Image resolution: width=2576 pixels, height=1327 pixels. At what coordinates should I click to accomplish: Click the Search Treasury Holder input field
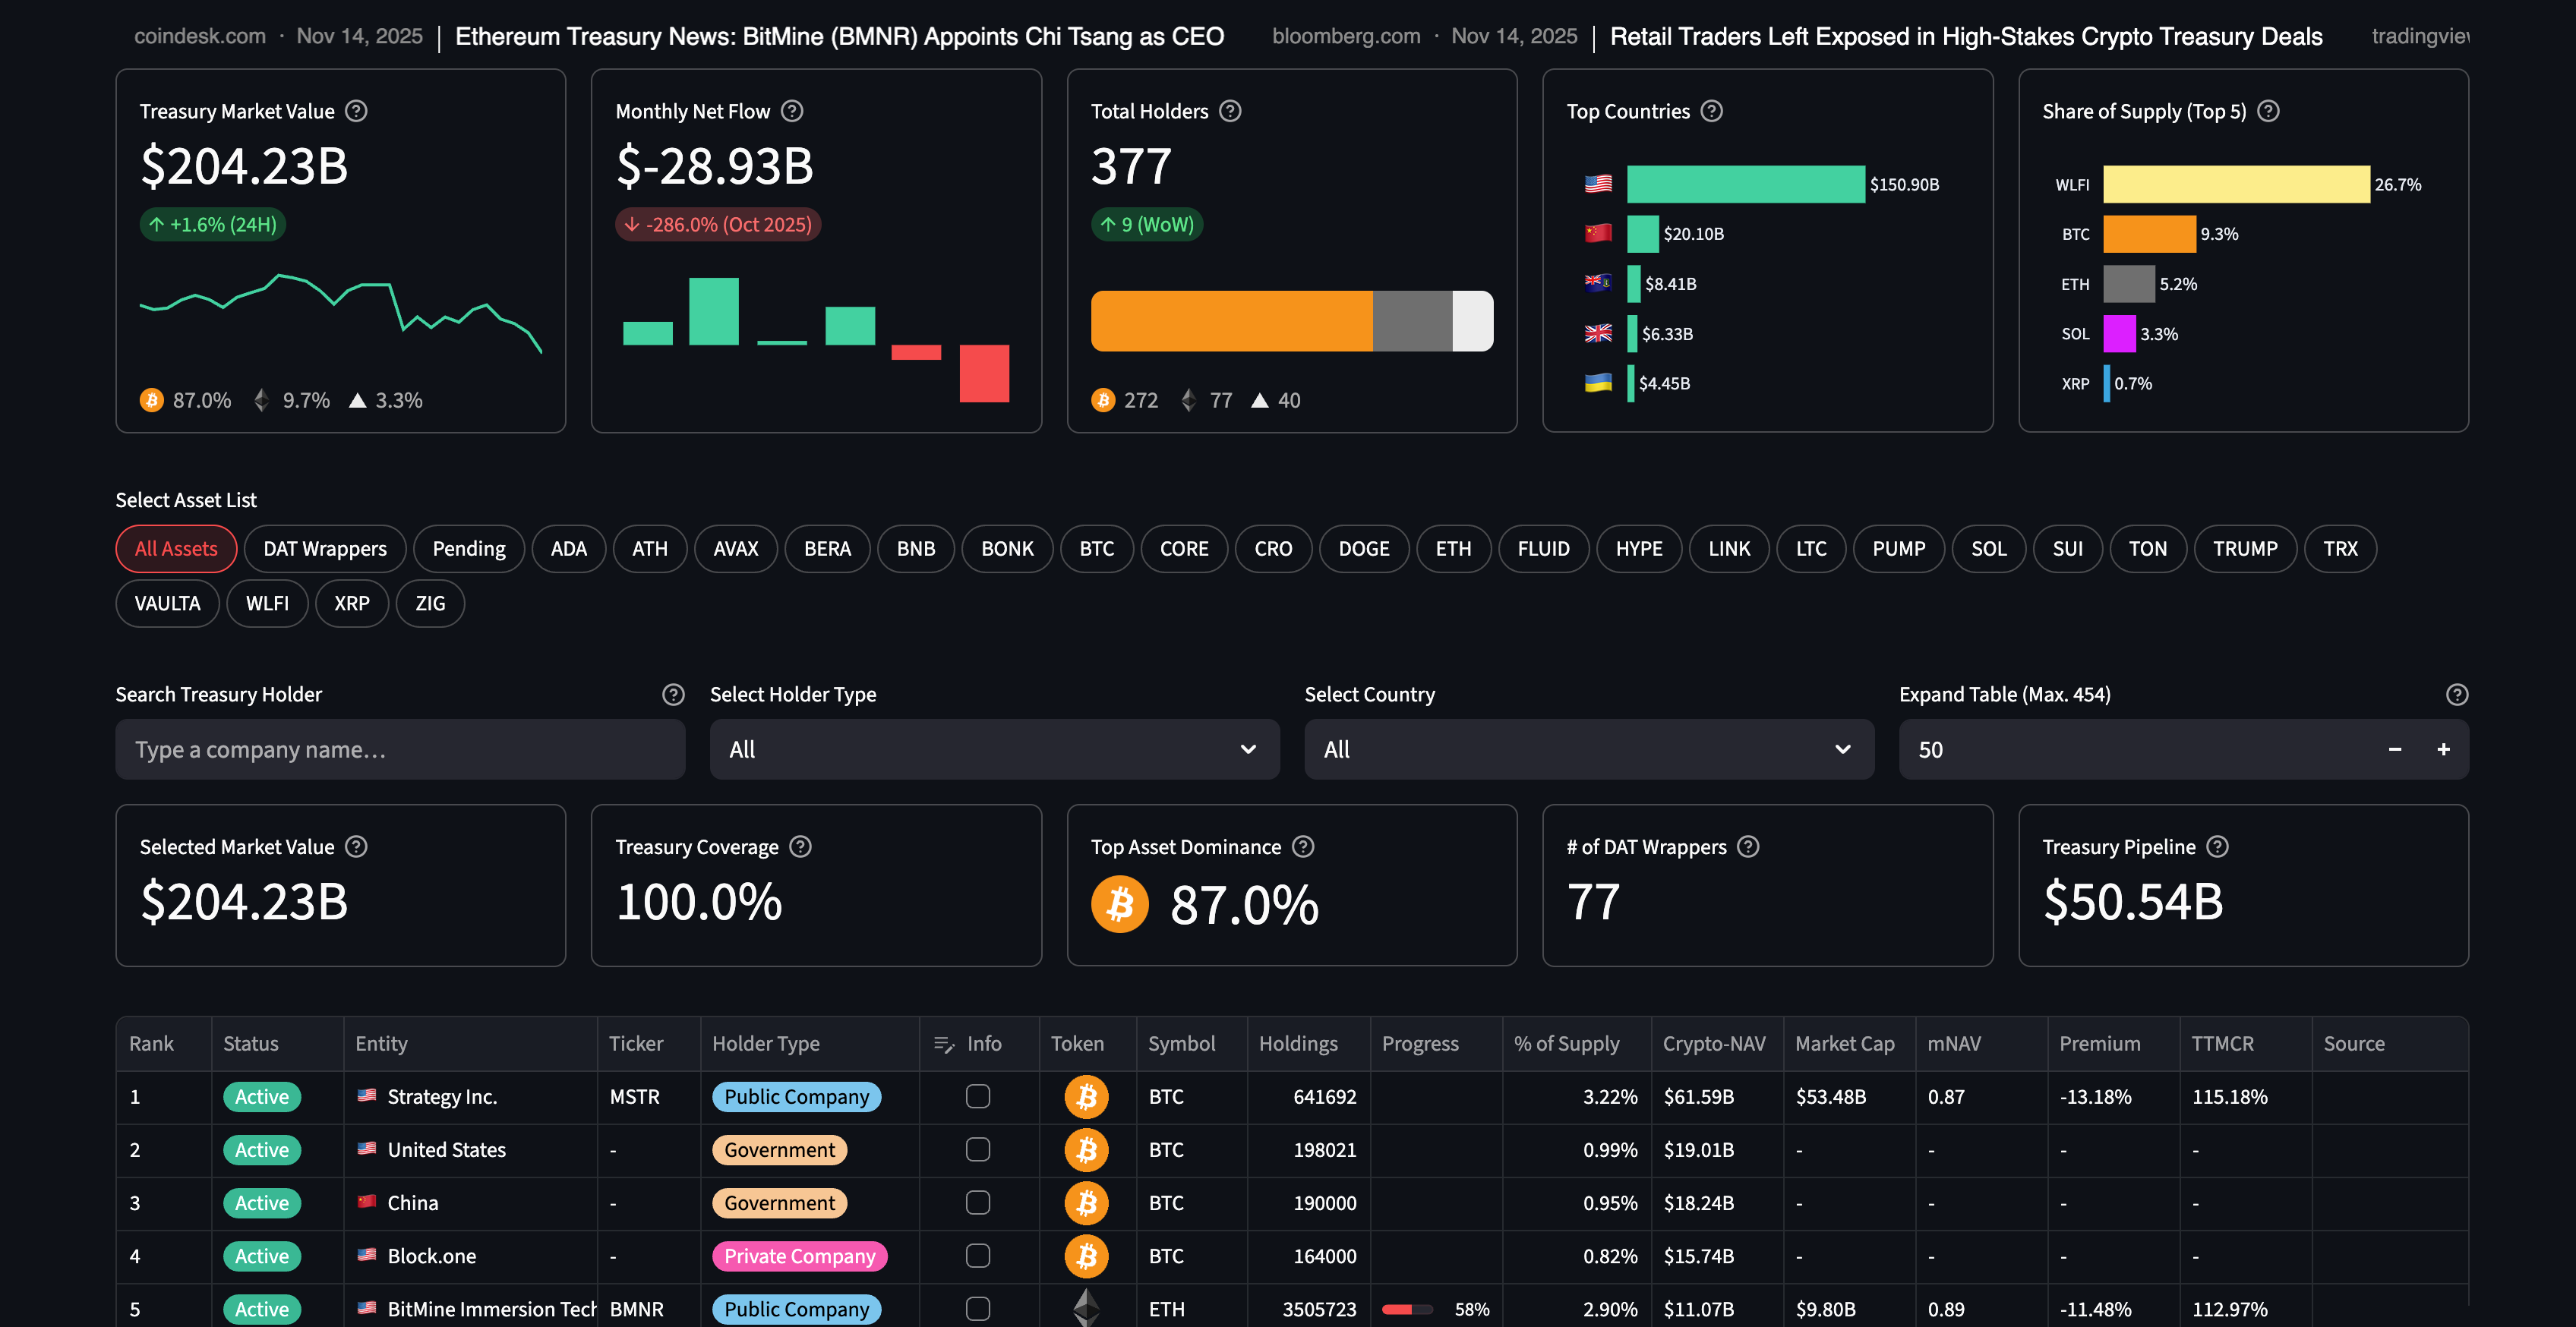coord(400,749)
